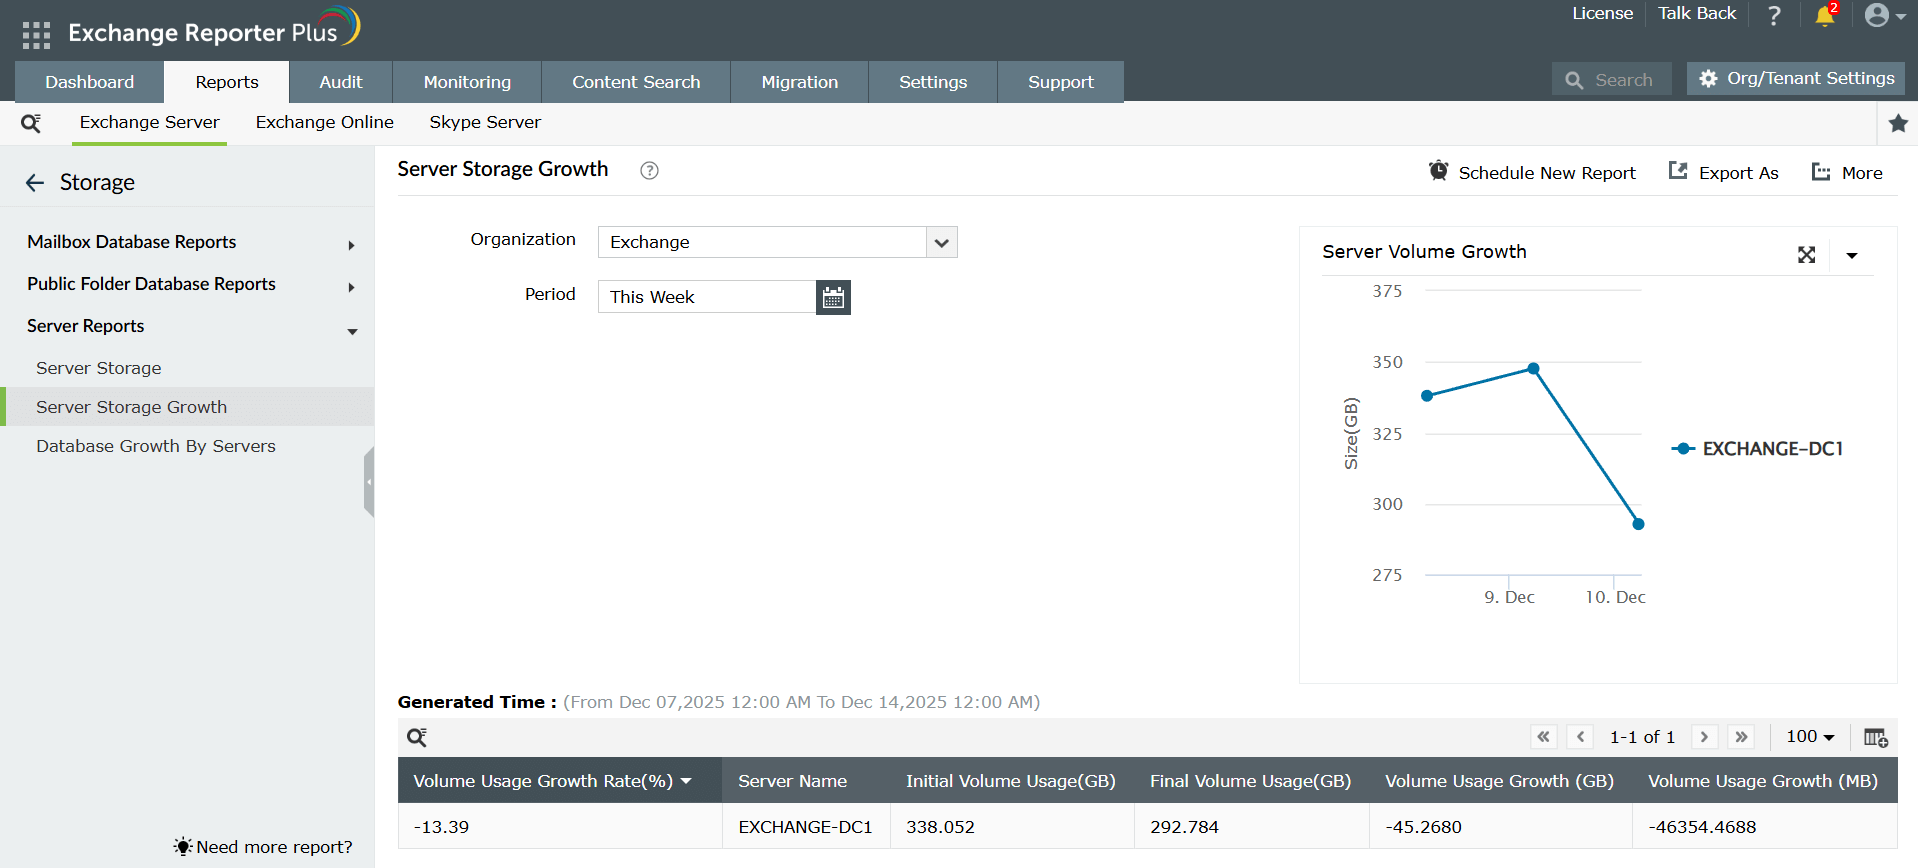Go to the first page of results
Viewport: 1918px width, 868px height.
[x=1544, y=737]
